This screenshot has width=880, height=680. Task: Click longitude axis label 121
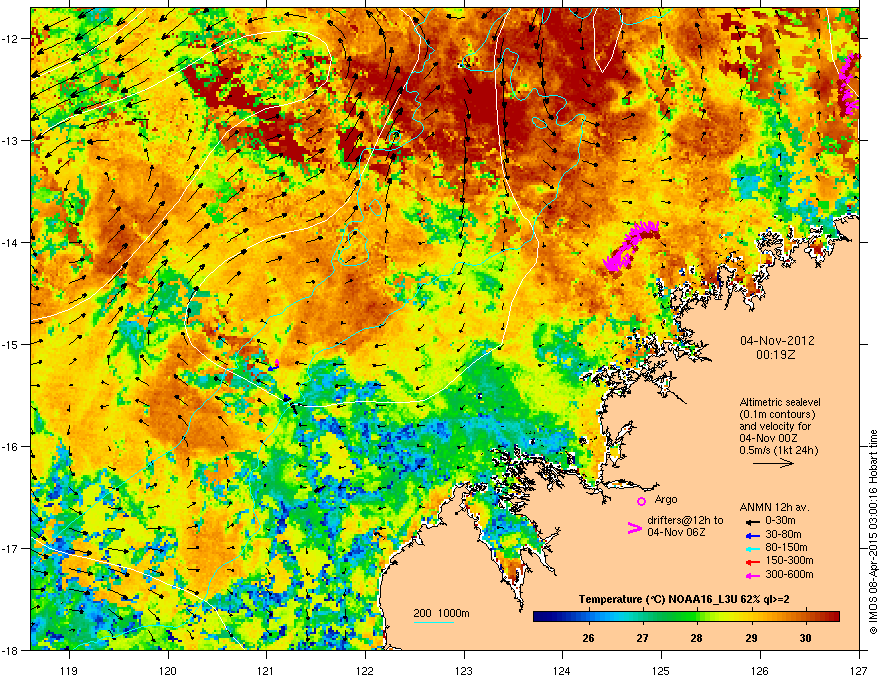[266, 671]
